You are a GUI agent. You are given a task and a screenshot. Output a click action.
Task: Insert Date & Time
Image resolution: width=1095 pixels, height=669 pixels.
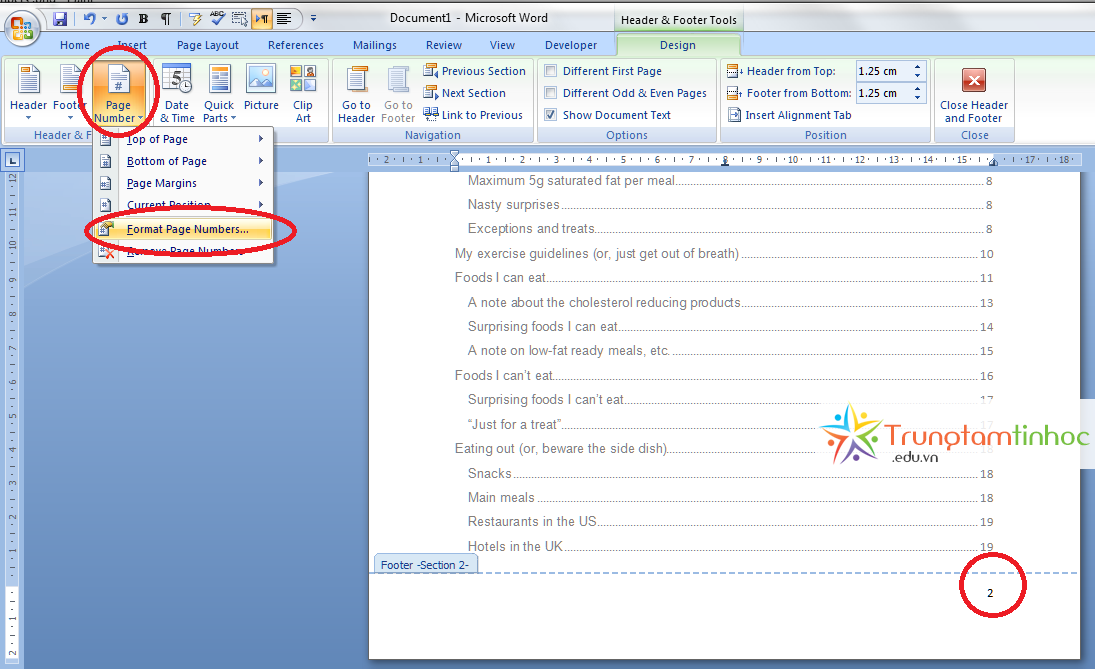tap(177, 92)
